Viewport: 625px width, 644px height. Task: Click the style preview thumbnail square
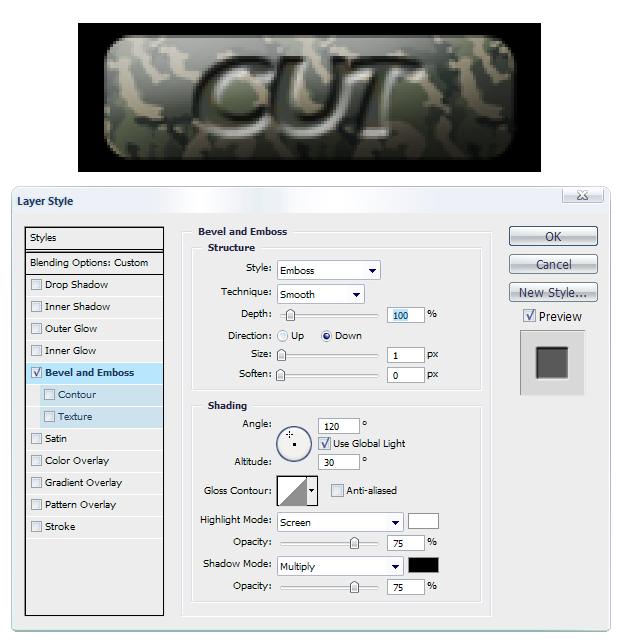click(x=552, y=363)
